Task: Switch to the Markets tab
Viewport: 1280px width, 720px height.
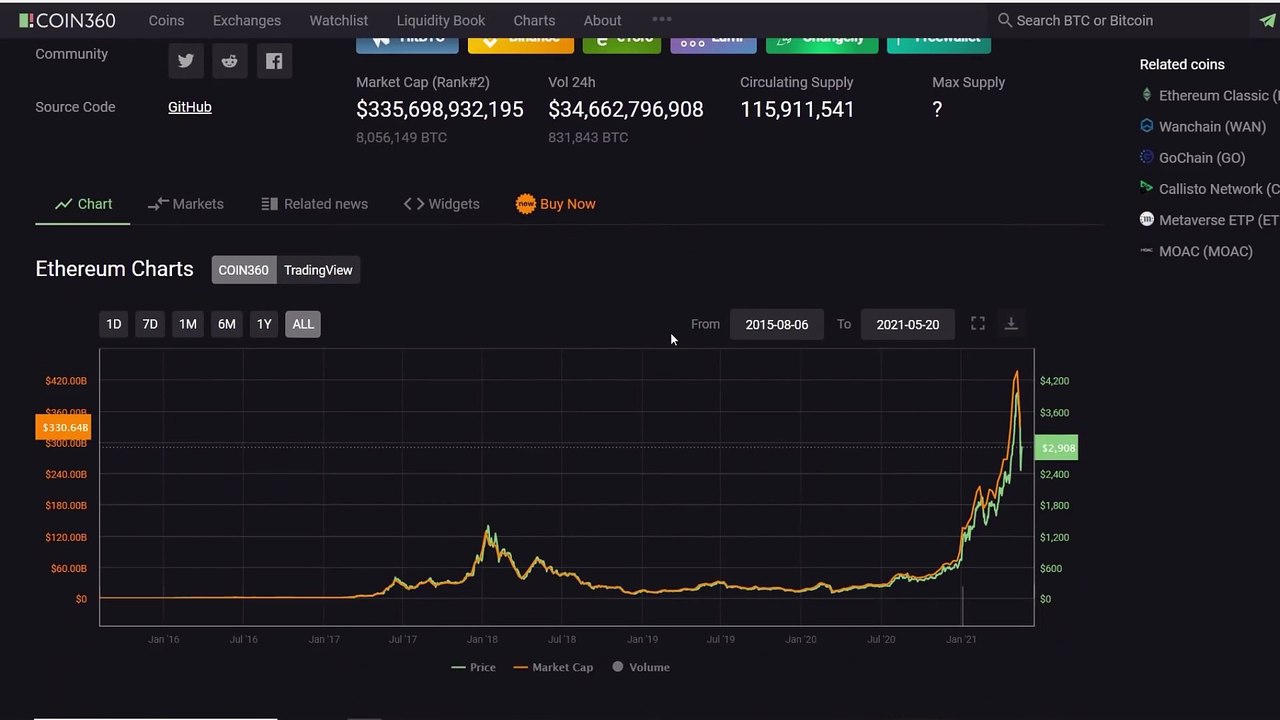Action: coord(186,204)
